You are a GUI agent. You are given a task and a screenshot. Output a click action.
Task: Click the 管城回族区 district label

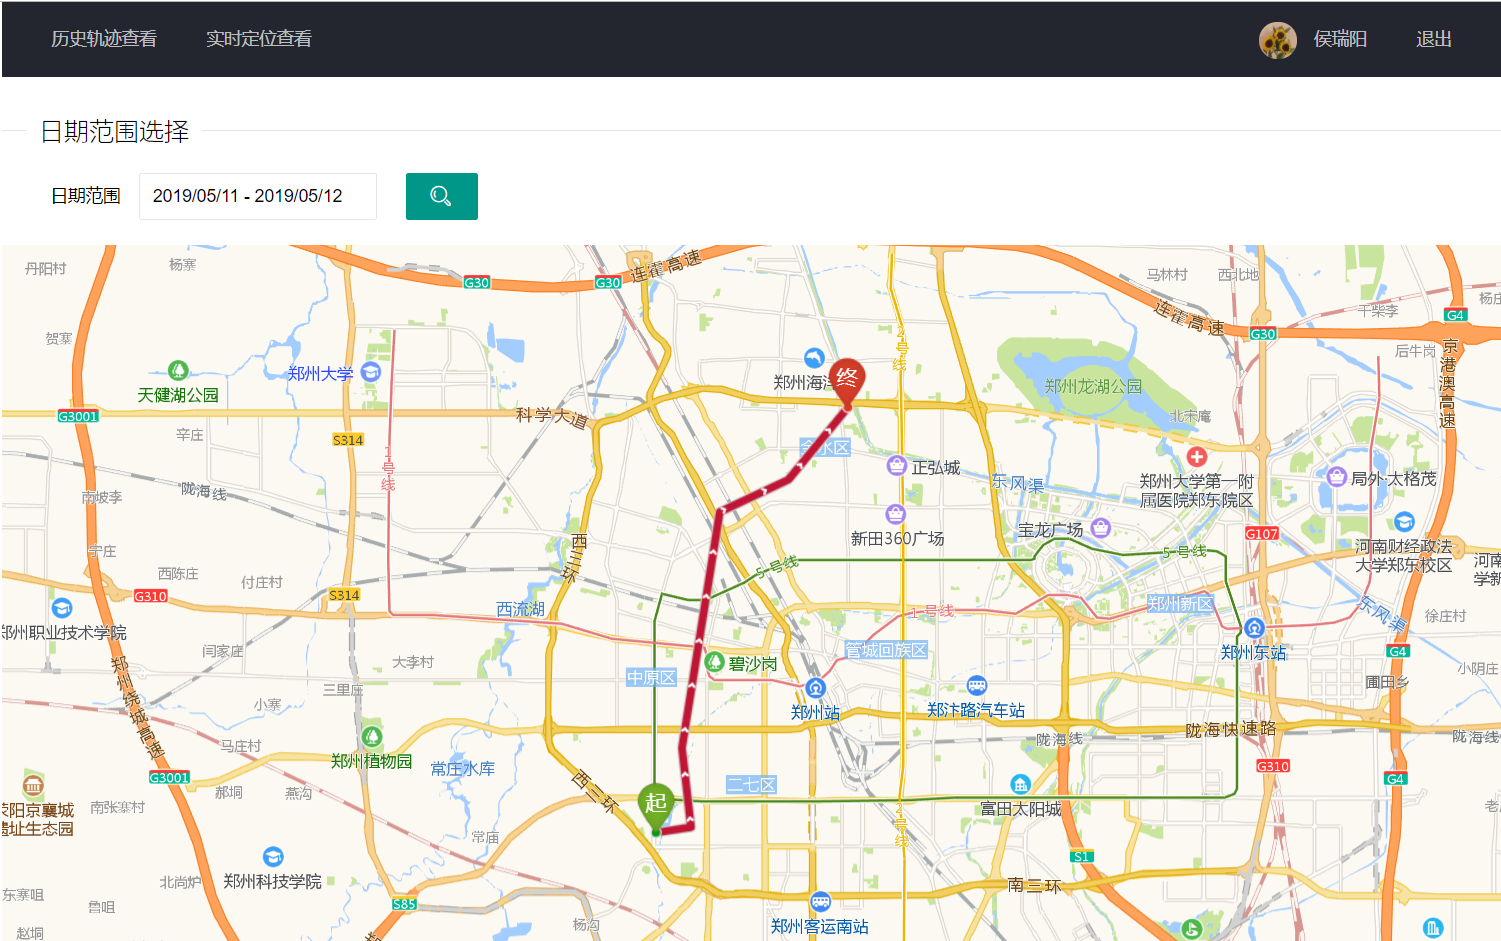point(886,650)
